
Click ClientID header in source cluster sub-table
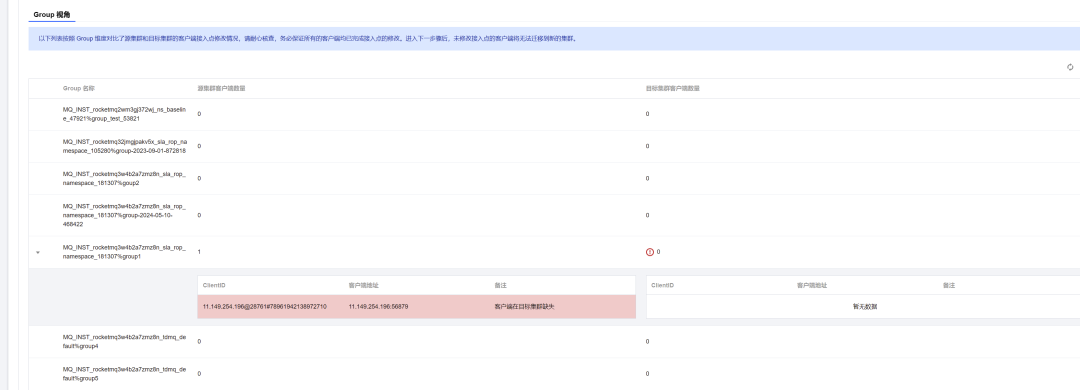214,285
